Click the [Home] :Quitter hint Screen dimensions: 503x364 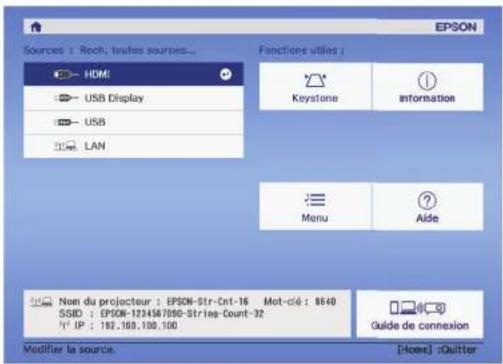coord(437,349)
